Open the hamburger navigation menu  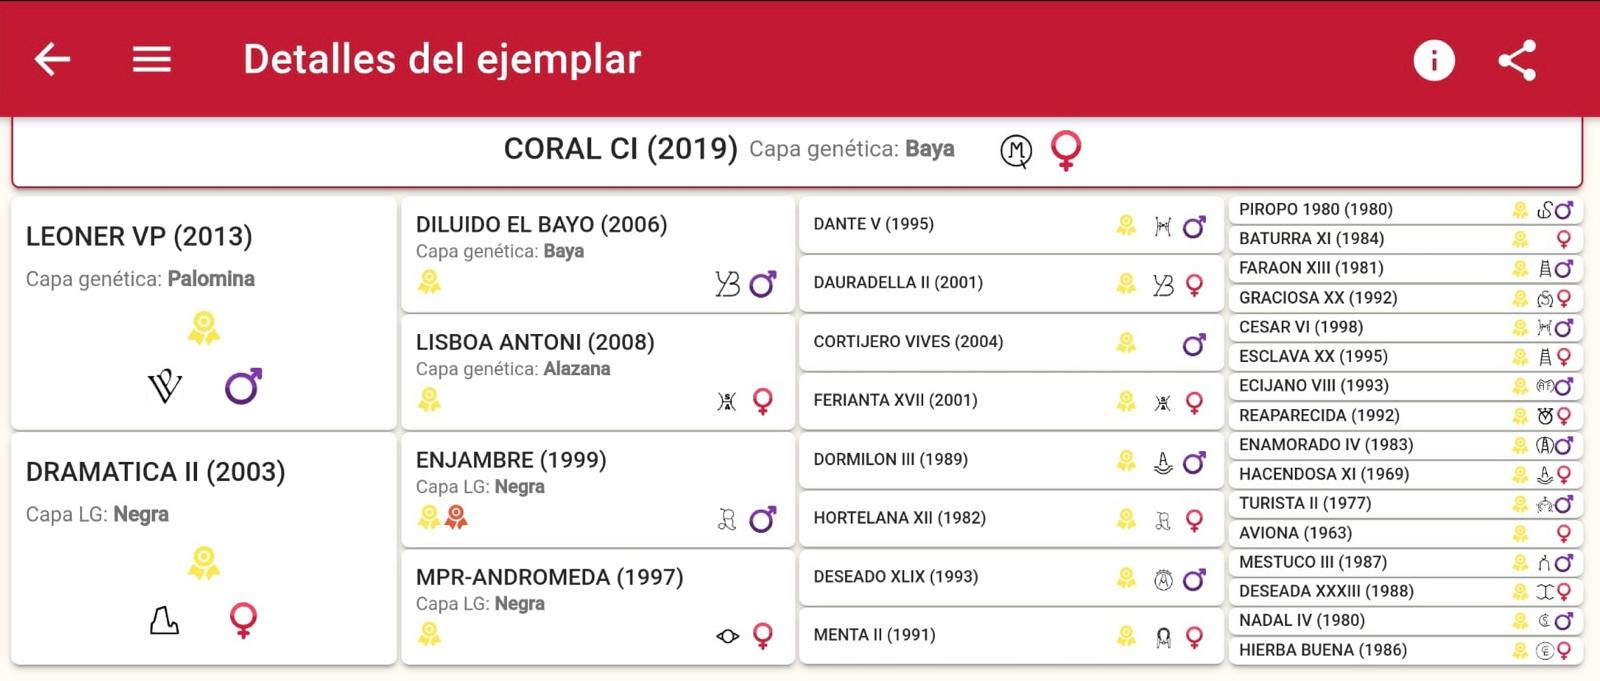coord(152,59)
